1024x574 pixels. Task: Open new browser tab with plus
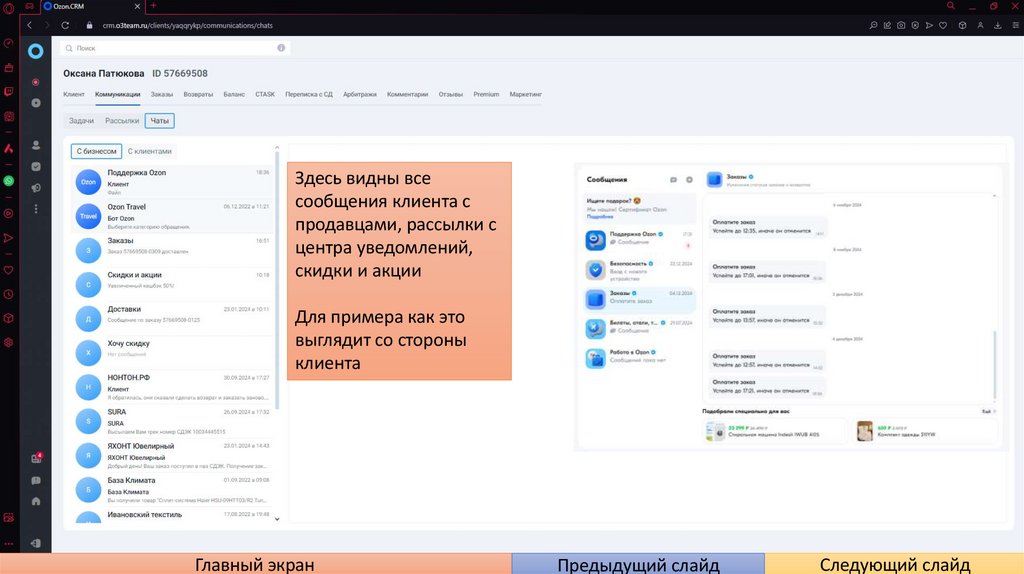click(153, 6)
